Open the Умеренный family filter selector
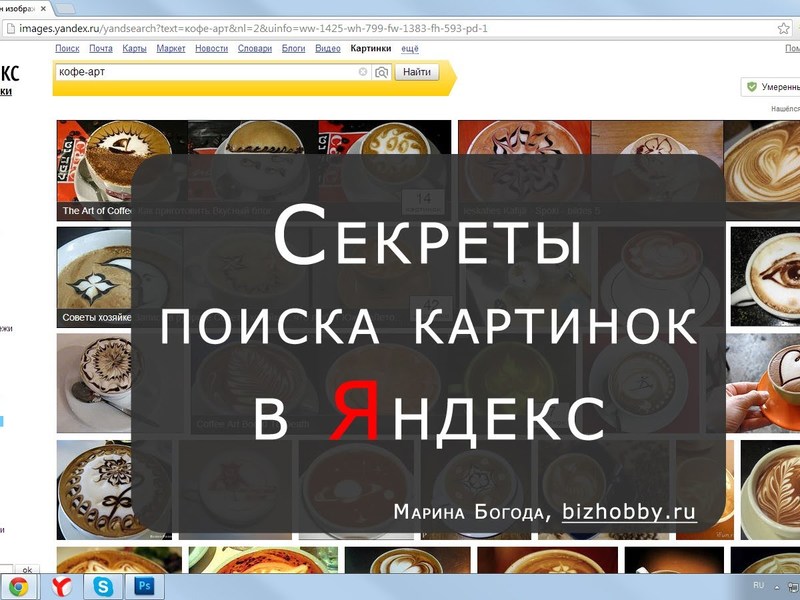This screenshot has width=800, height=600. coord(771,87)
